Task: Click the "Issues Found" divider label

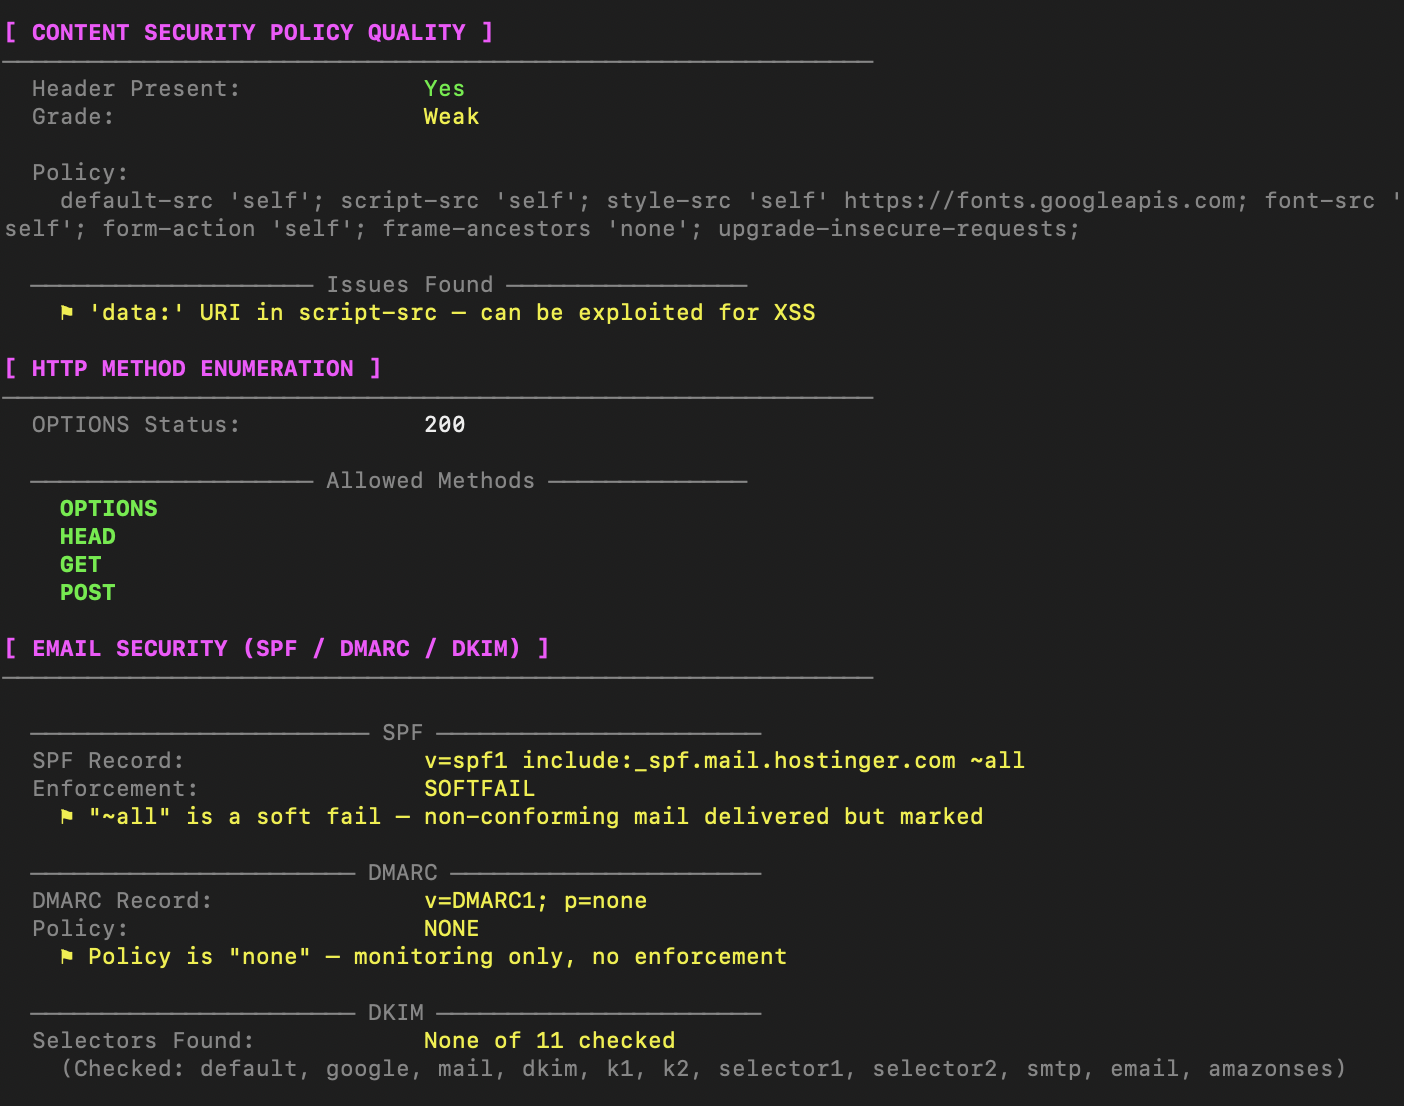Action: coord(410,285)
